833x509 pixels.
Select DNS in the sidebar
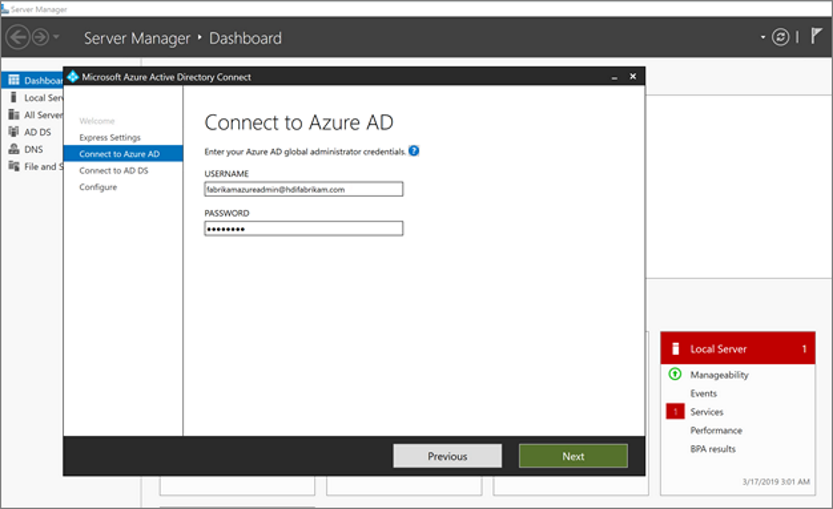(x=33, y=149)
